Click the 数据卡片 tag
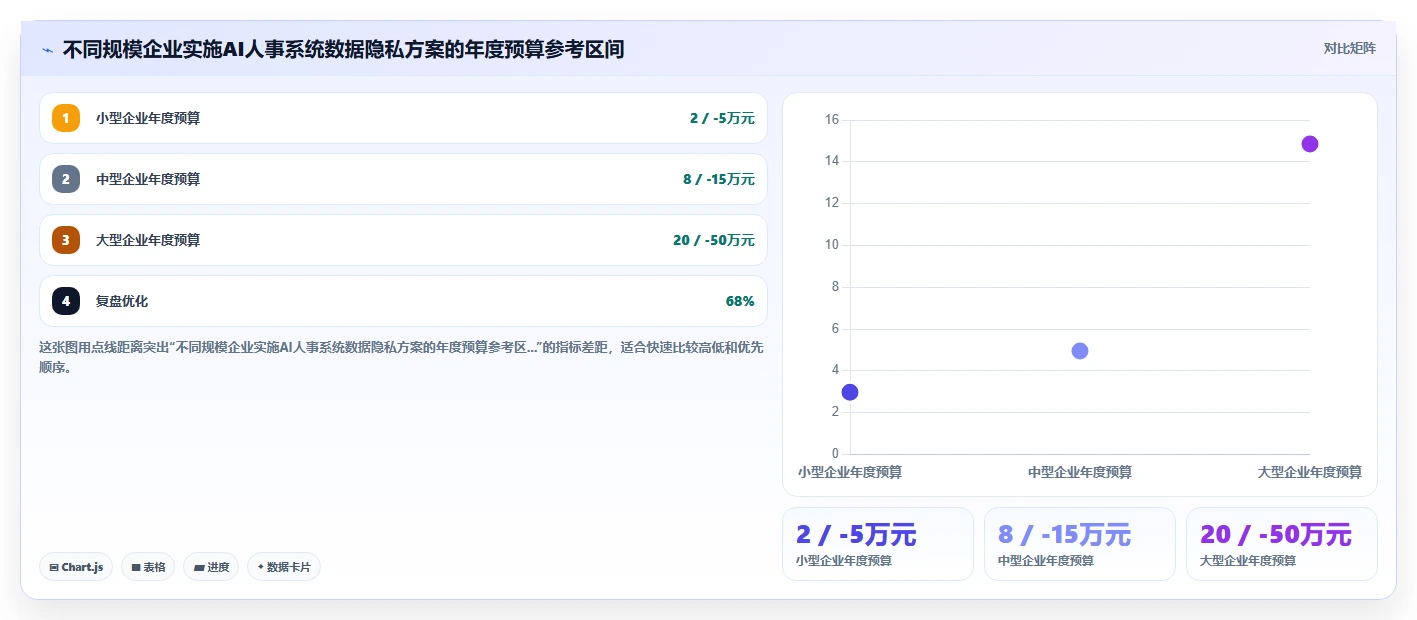Screen dimensions: 1417x620 [284, 567]
